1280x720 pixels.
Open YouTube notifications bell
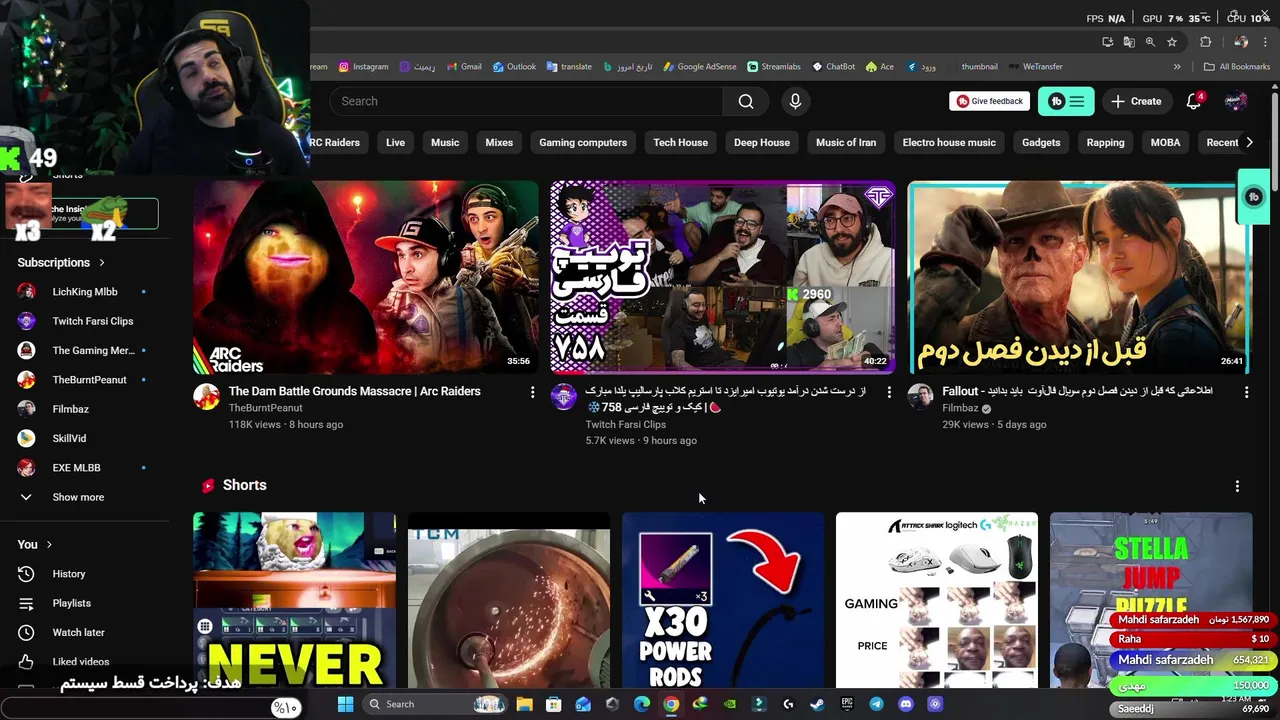point(1193,101)
